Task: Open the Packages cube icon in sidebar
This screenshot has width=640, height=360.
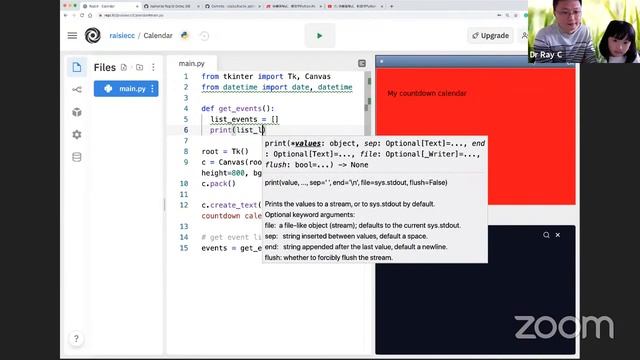Action: pyautogui.click(x=77, y=112)
